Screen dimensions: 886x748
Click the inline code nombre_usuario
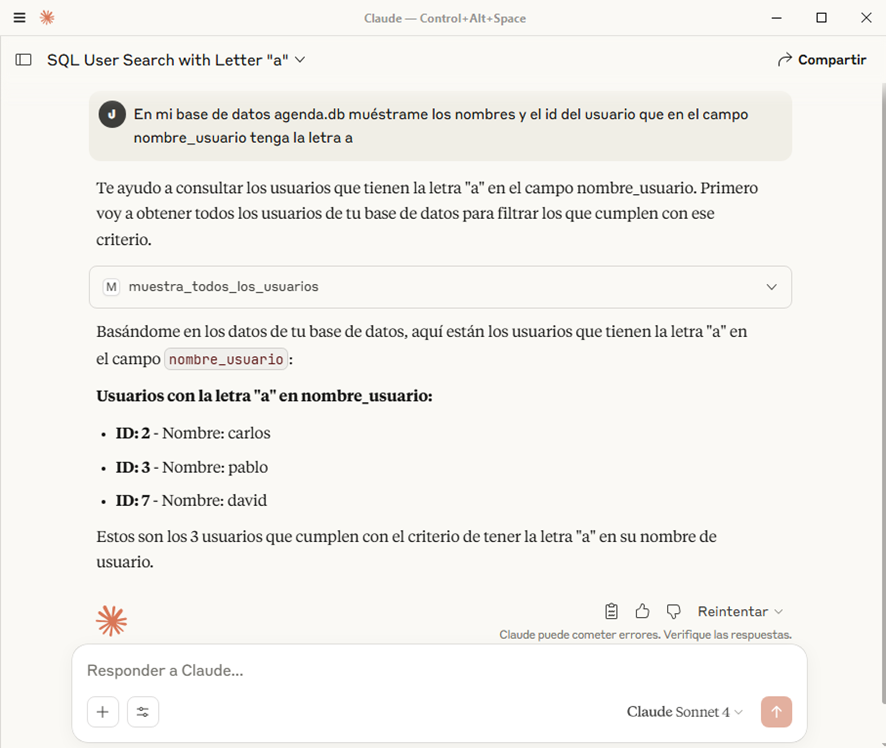pyautogui.click(x=227, y=360)
